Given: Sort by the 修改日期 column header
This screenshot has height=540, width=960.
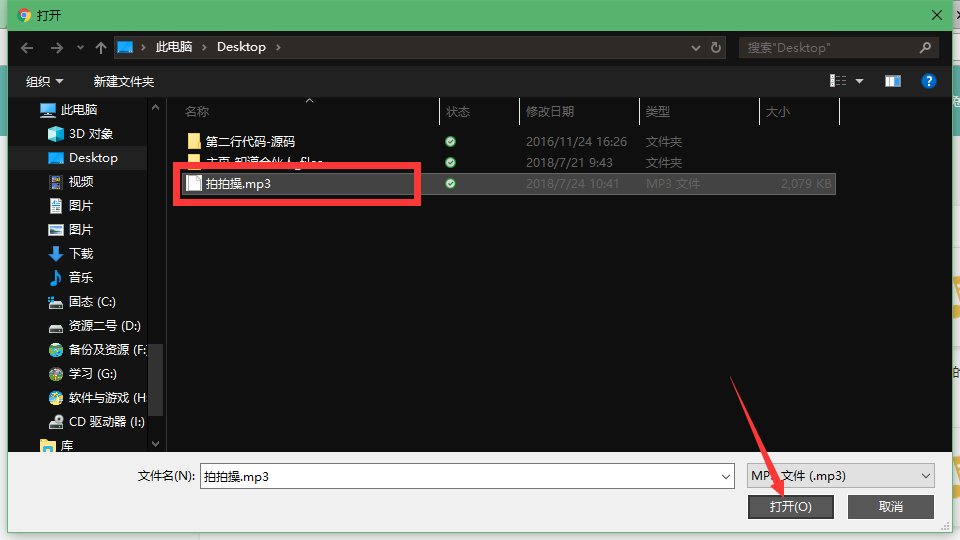Looking at the screenshot, I should pyautogui.click(x=550, y=112).
